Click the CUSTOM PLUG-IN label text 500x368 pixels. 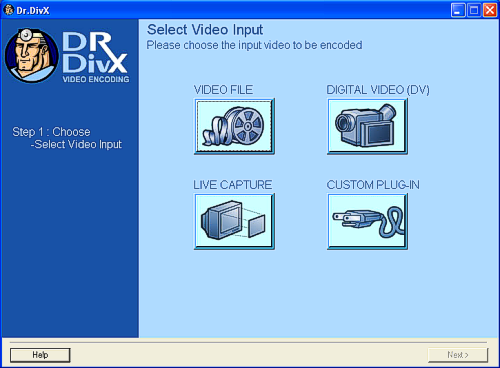(x=373, y=185)
